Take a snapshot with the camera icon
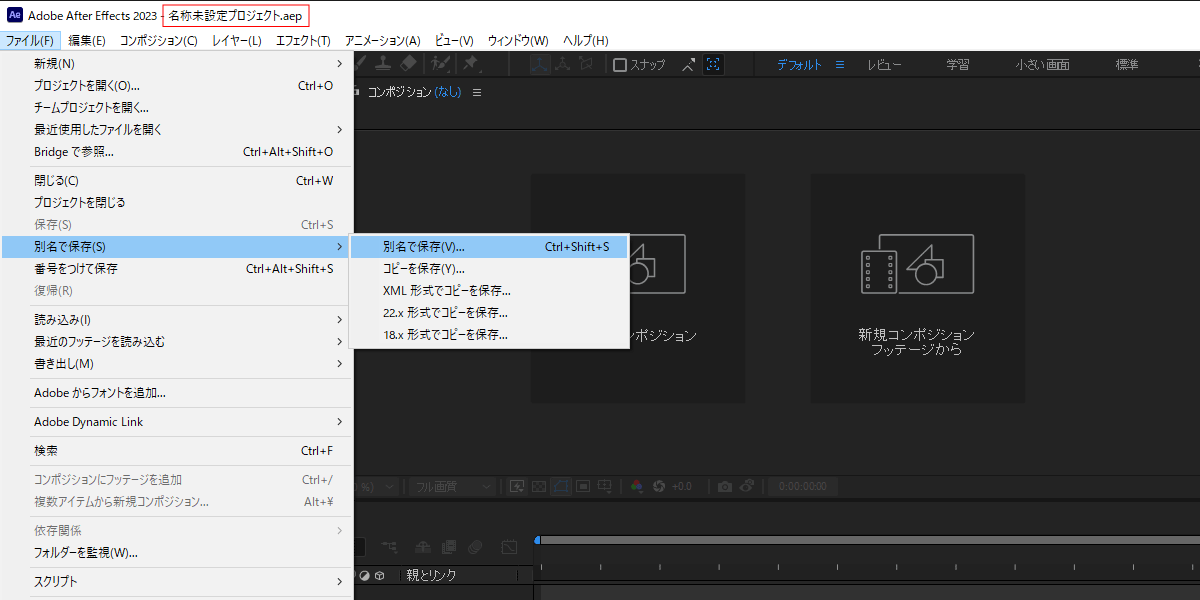This screenshot has height=600, width=1200. (725, 487)
